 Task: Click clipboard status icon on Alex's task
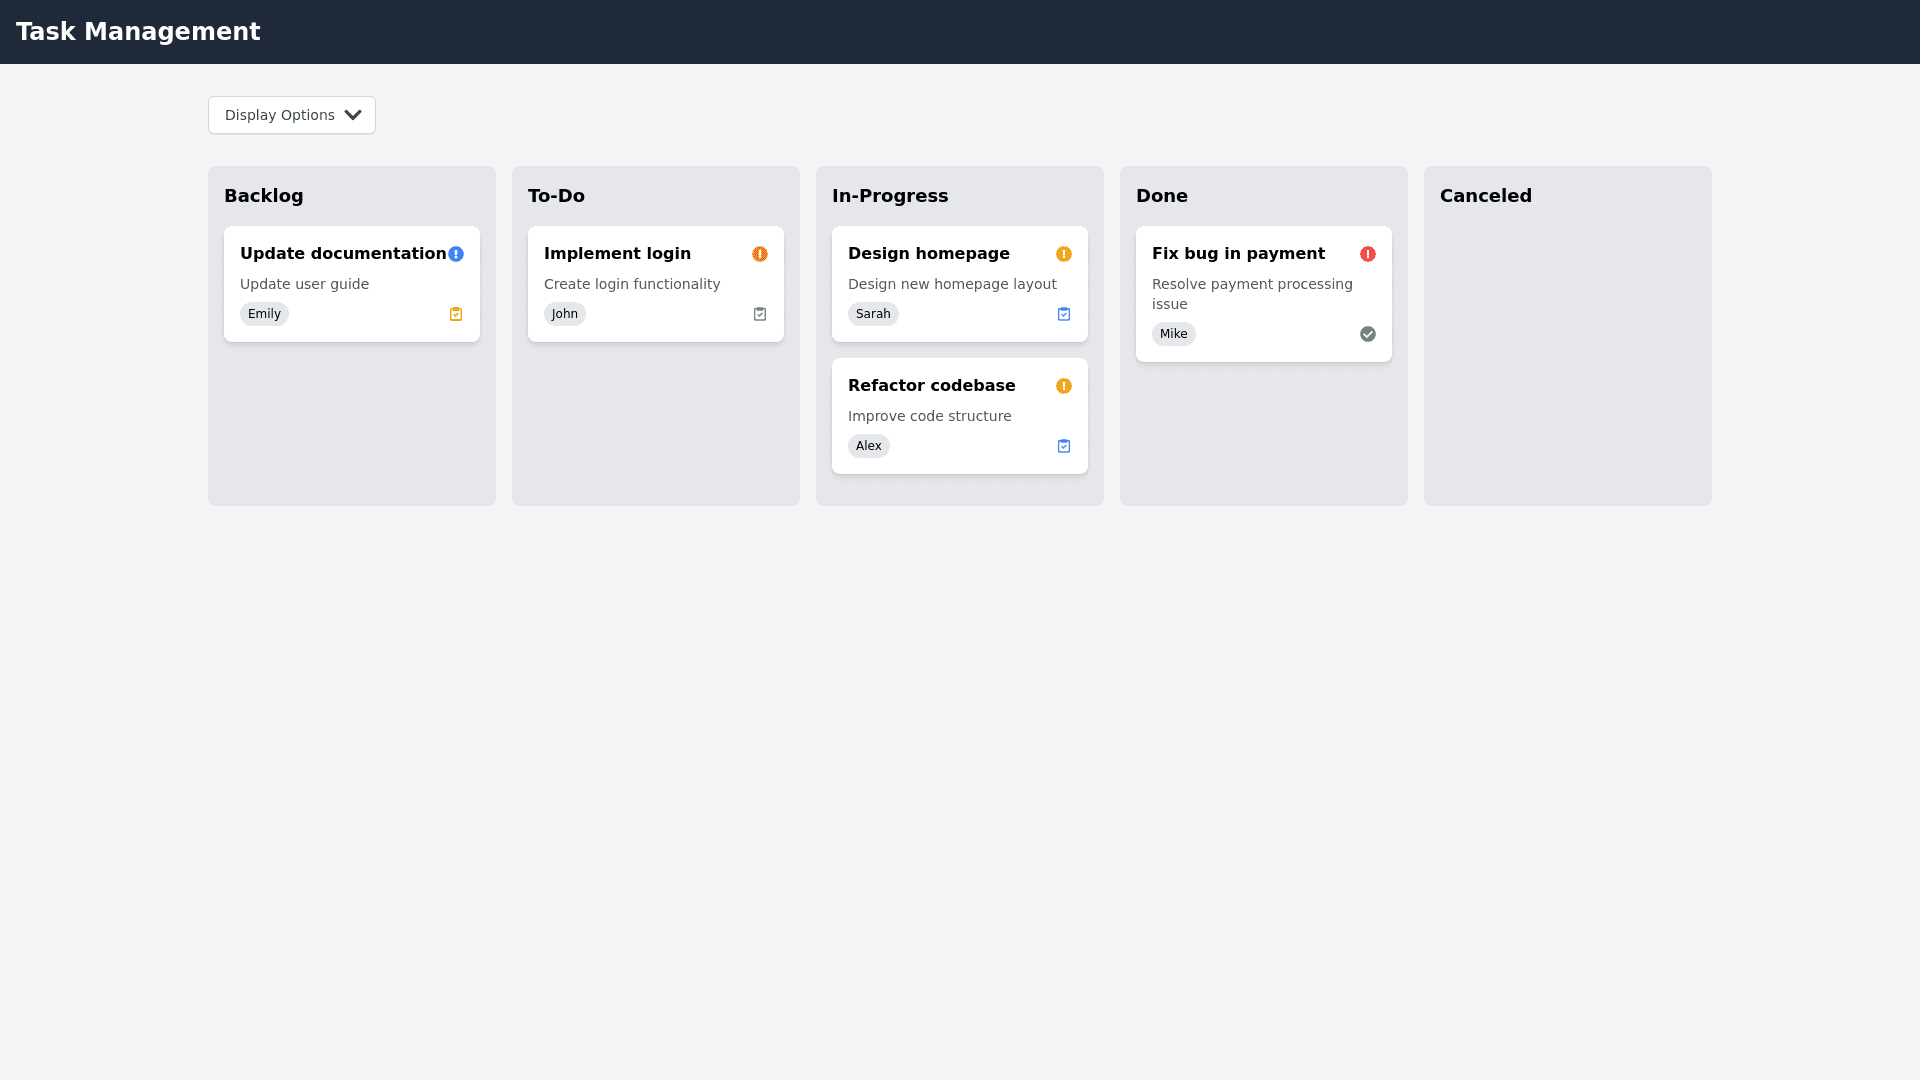(1064, 446)
